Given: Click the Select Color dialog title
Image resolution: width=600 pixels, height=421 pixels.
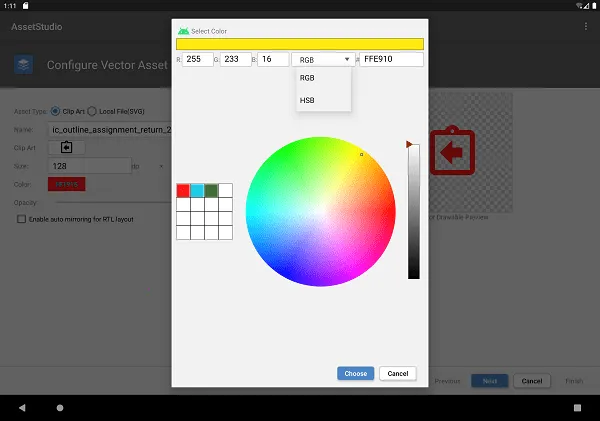Looking at the screenshot, I should (x=209, y=31).
